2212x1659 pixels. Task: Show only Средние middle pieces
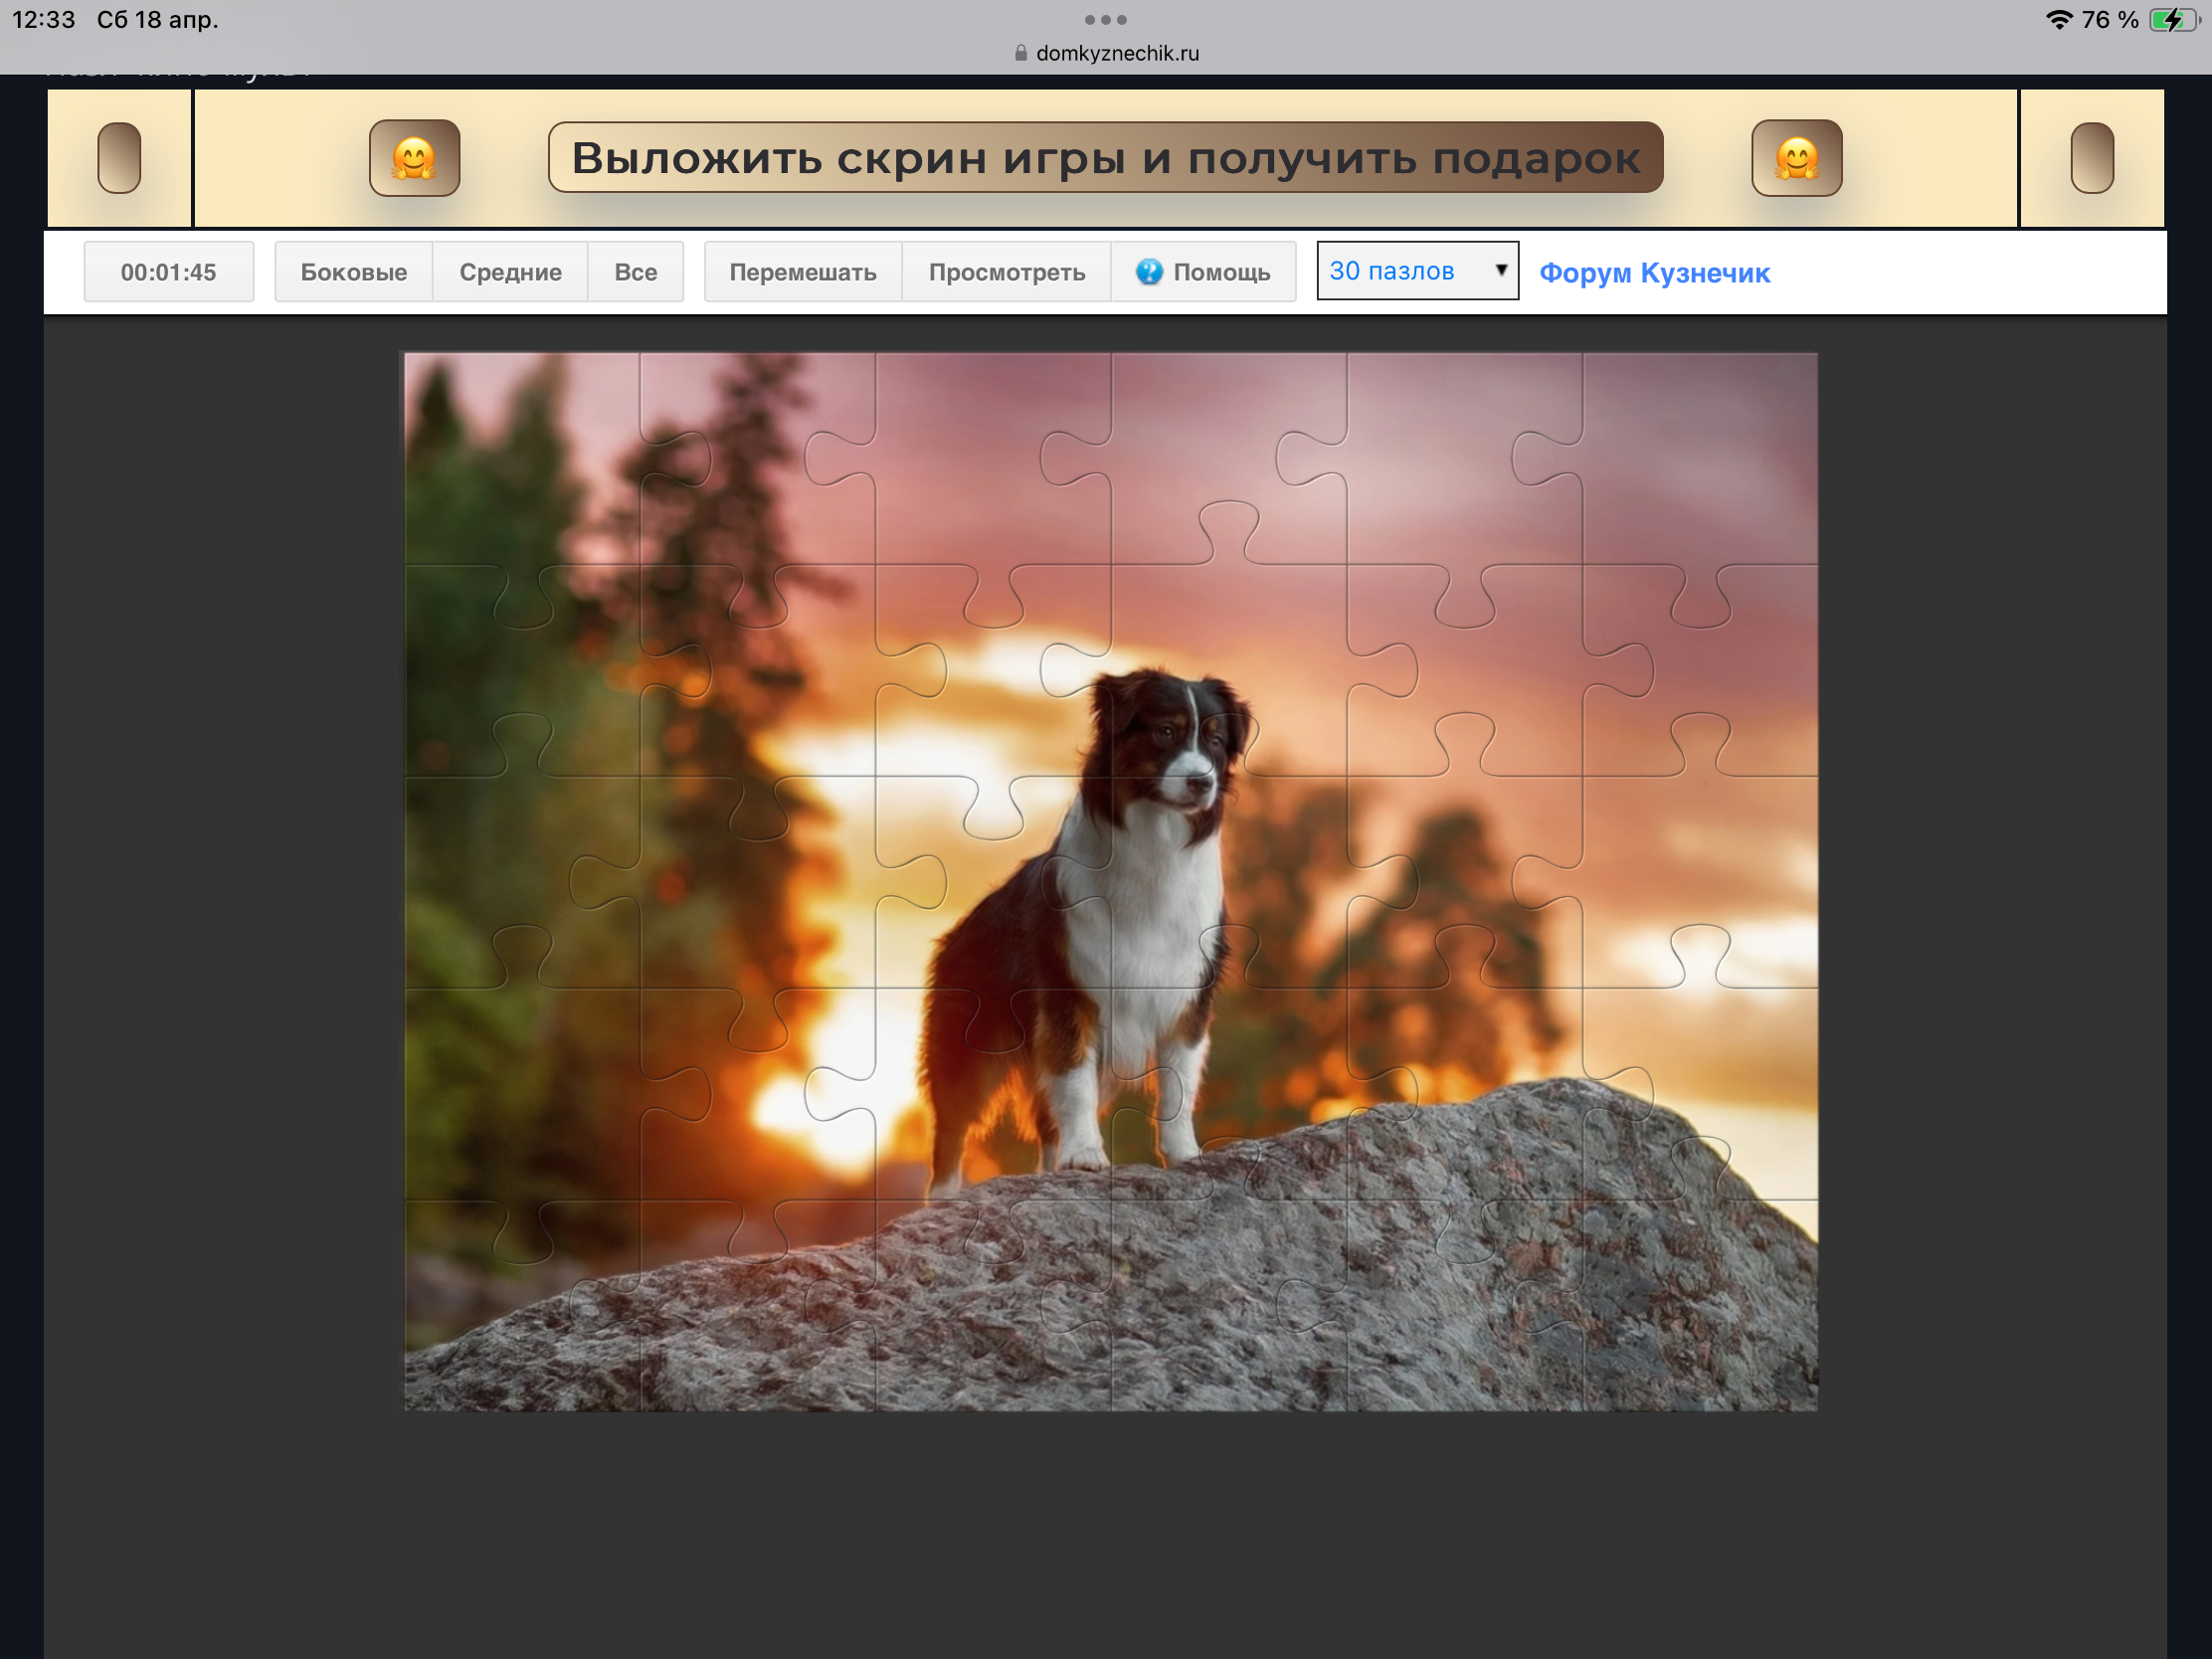[510, 272]
